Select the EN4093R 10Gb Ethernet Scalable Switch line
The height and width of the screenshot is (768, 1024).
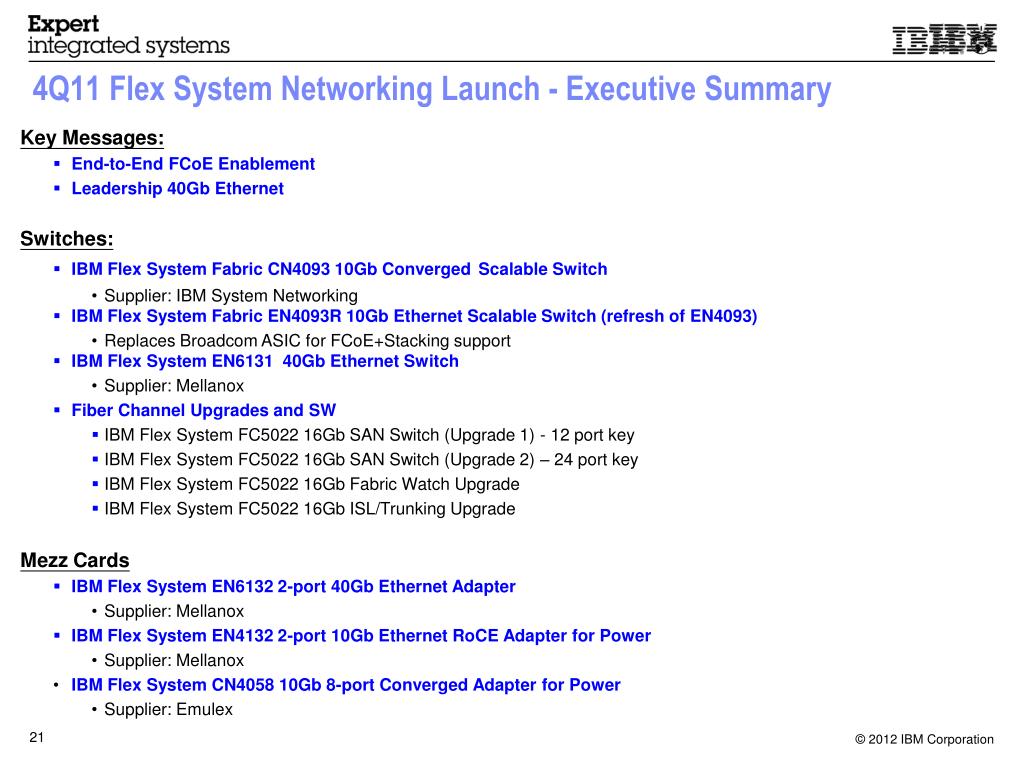pos(414,316)
